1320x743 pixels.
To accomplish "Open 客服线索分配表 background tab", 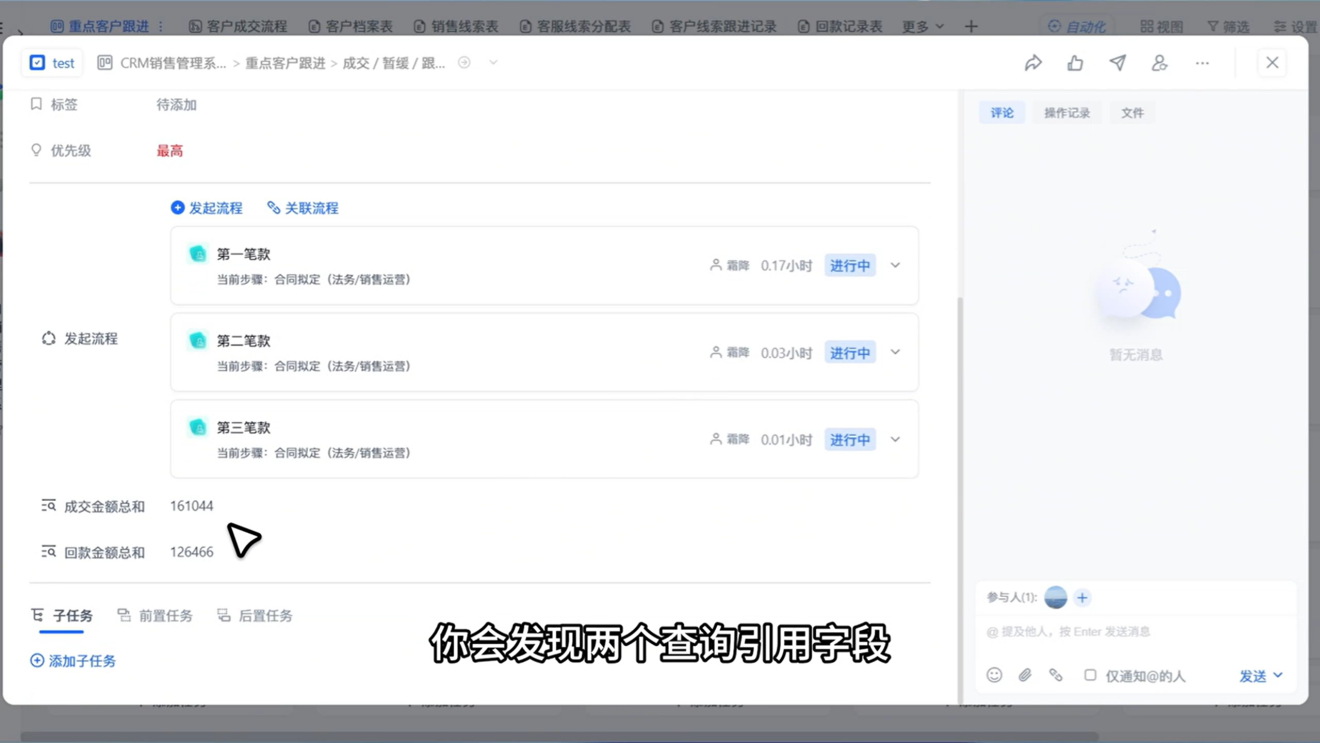I will point(575,26).
